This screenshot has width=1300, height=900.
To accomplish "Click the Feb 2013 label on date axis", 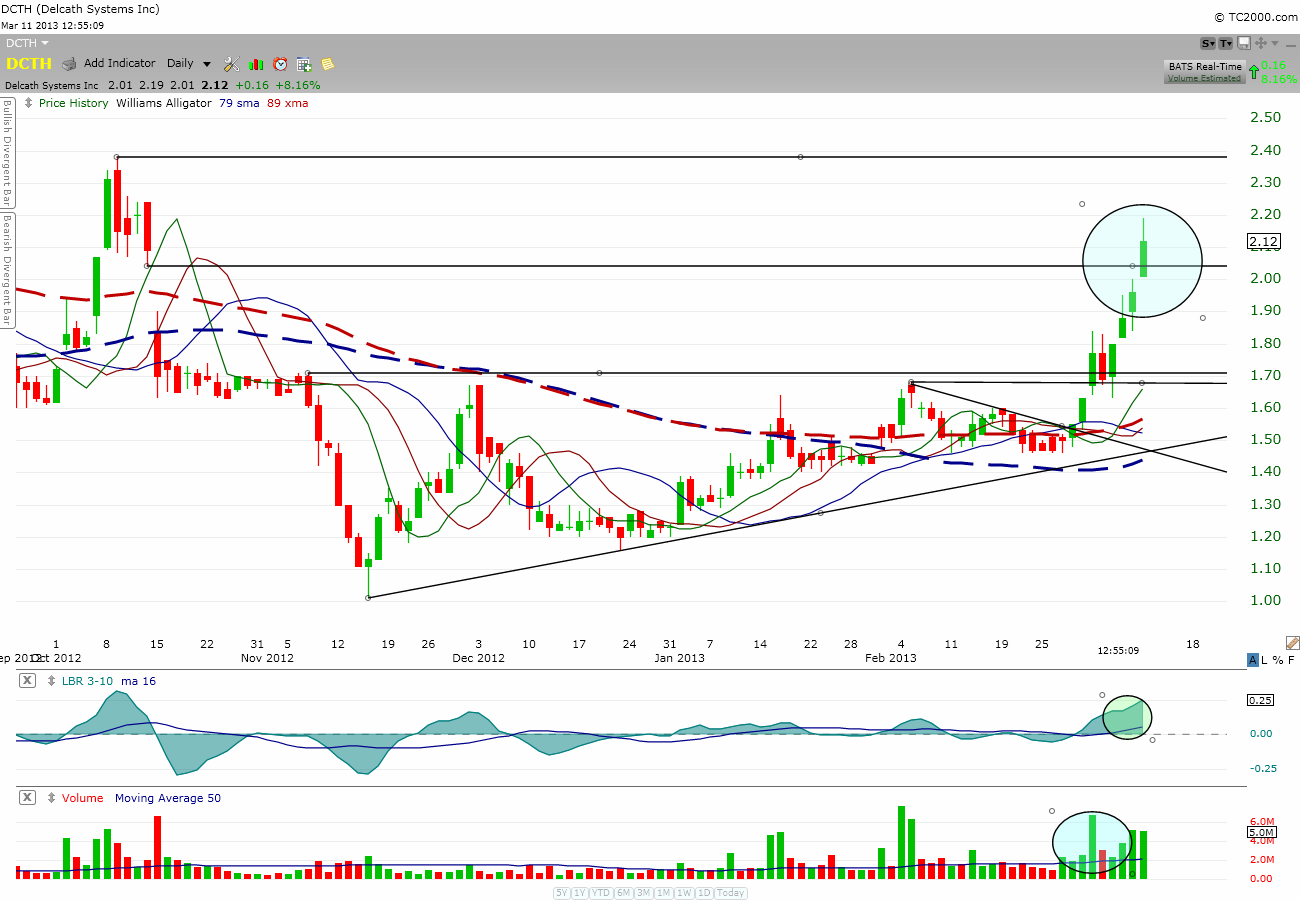I will coord(890,658).
